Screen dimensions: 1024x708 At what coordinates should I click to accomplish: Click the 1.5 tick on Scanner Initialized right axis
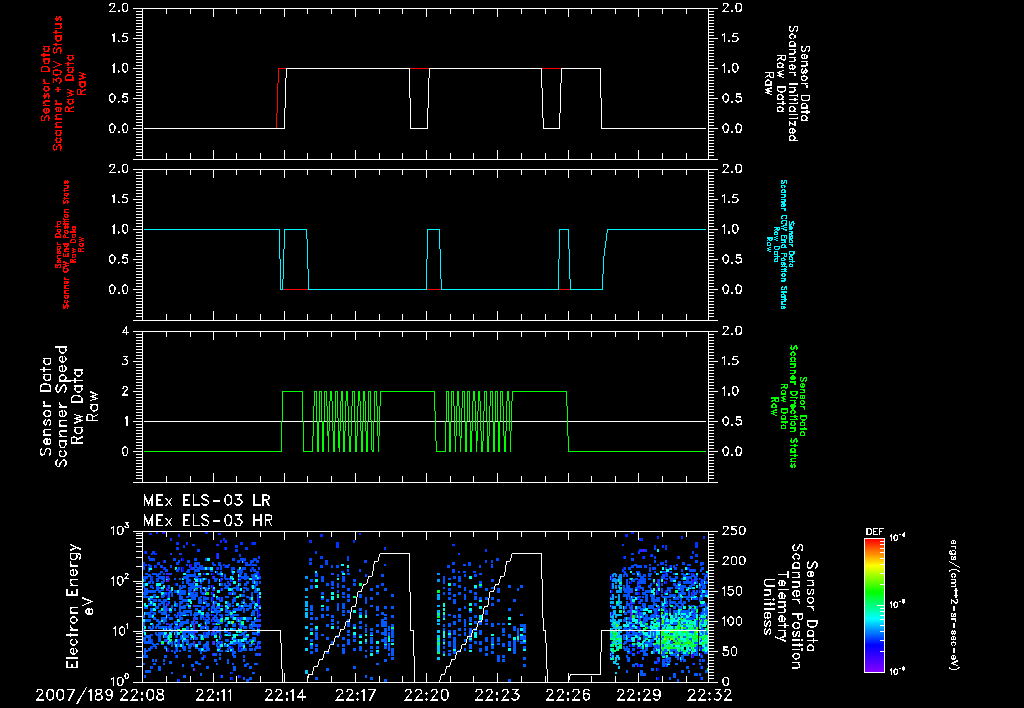tap(732, 38)
